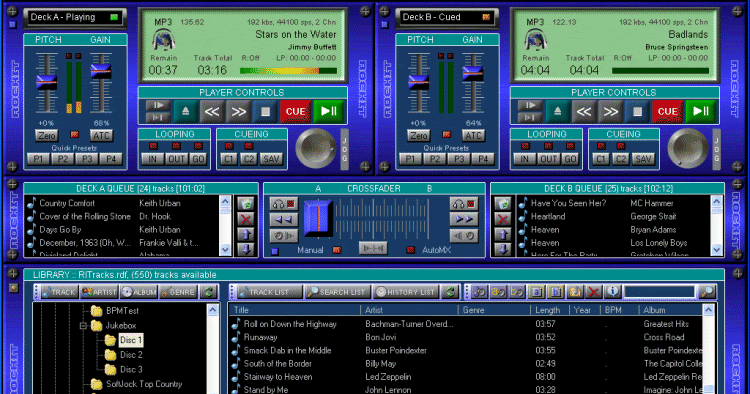Viewport: 750px width, 394px height.
Task: Click the double left arrow crossfader button
Action: click(x=284, y=220)
